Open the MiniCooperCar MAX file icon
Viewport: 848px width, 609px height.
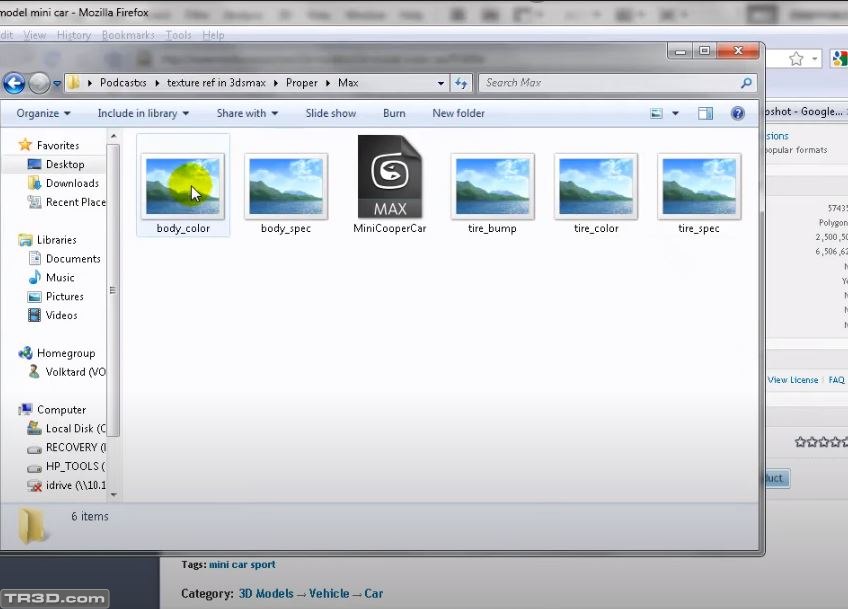(390, 178)
